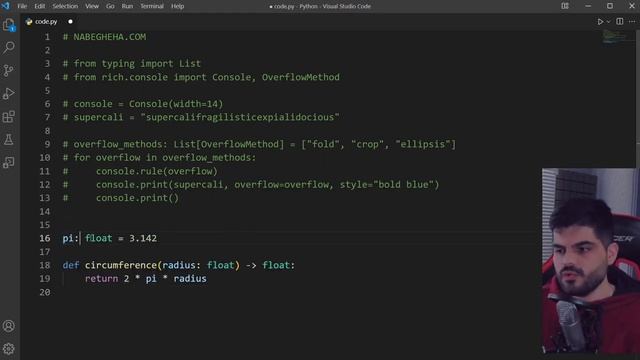Open the Explorer view in activity bar
The height and width of the screenshot is (360, 640).
[9, 25]
